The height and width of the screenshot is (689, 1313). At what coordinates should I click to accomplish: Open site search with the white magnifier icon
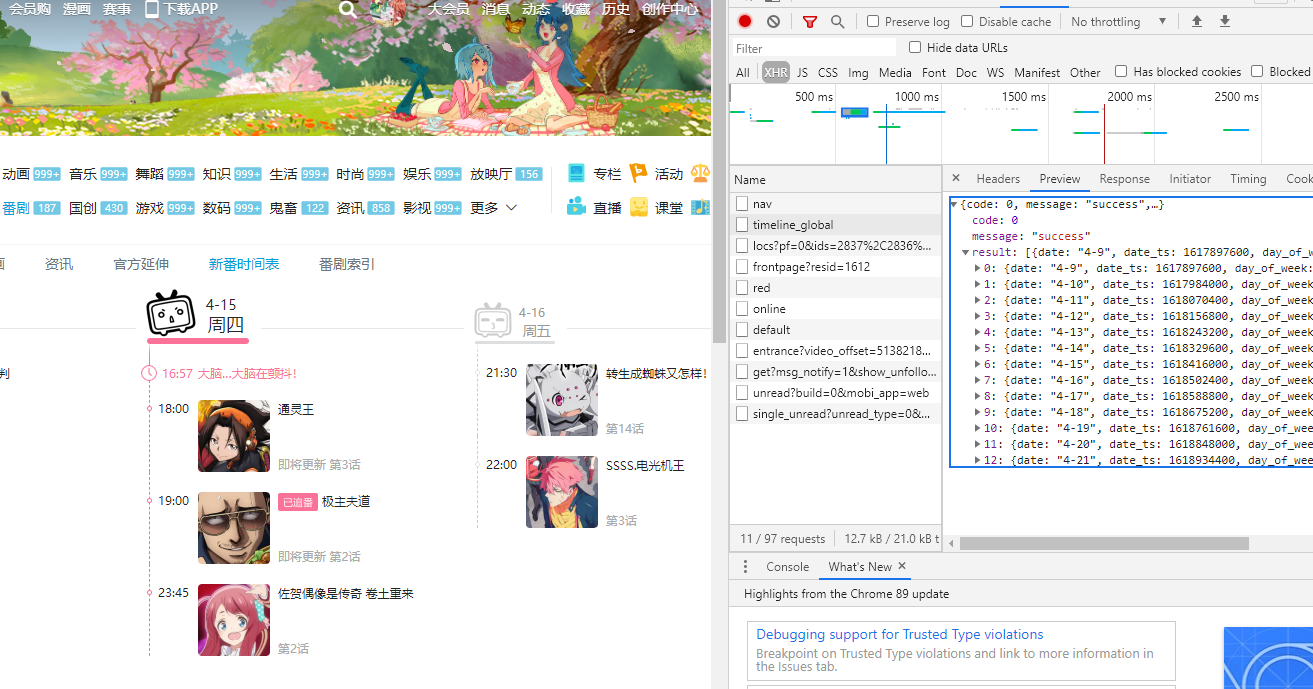click(347, 9)
